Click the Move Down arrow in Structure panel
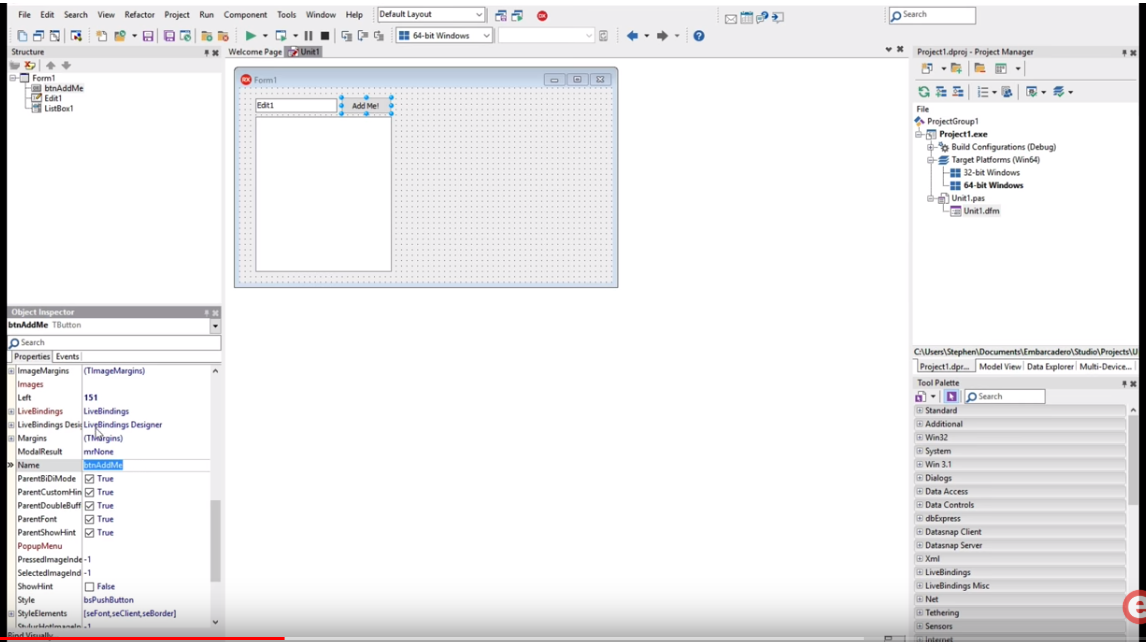The height and width of the screenshot is (642, 1146). coord(66,65)
